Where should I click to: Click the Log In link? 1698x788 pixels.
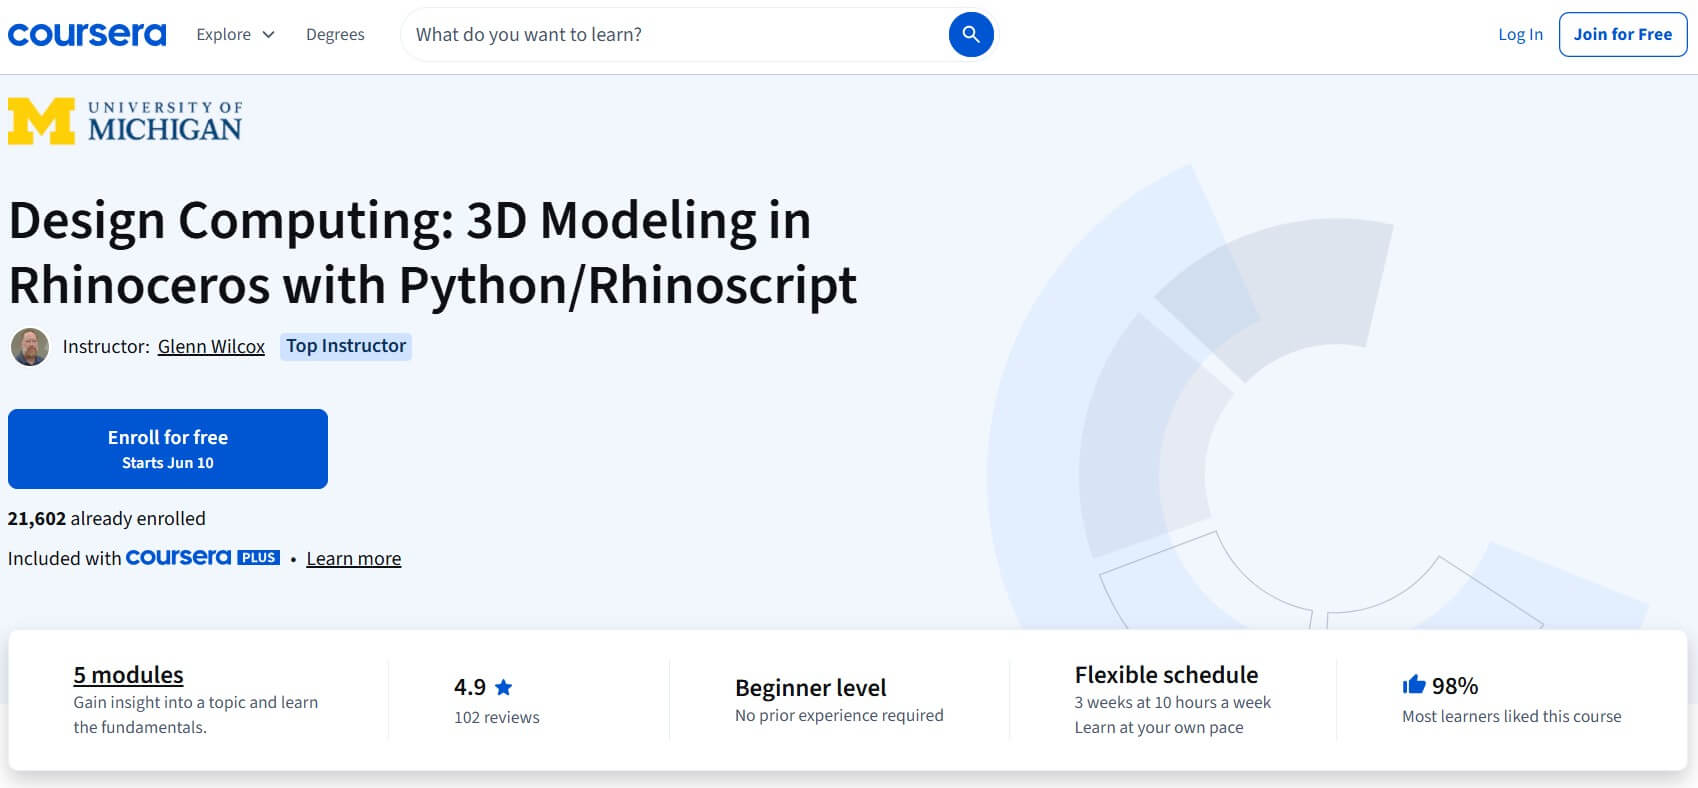click(x=1520, y=34)
